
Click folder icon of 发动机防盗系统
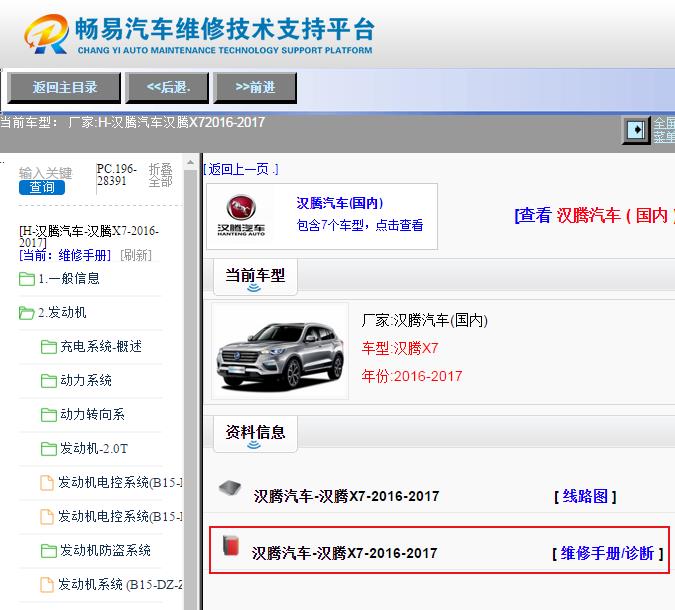click(x=49, y=551)
